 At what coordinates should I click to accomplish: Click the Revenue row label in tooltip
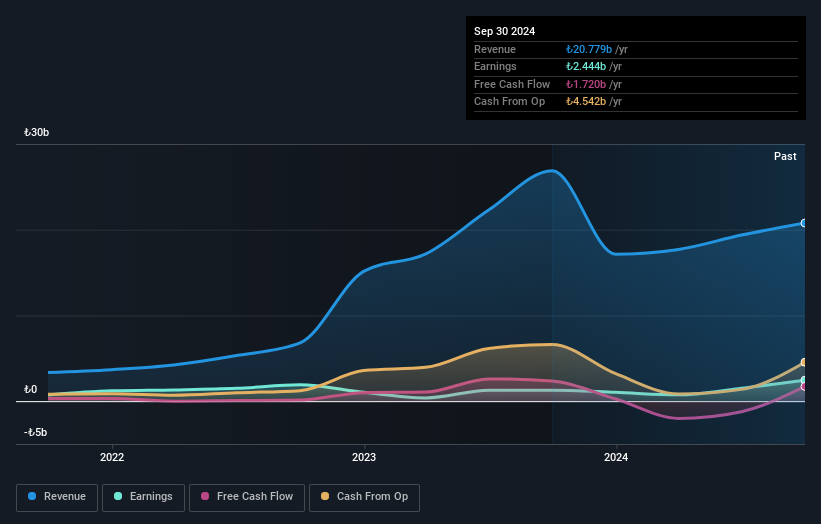tap(495, 49)
